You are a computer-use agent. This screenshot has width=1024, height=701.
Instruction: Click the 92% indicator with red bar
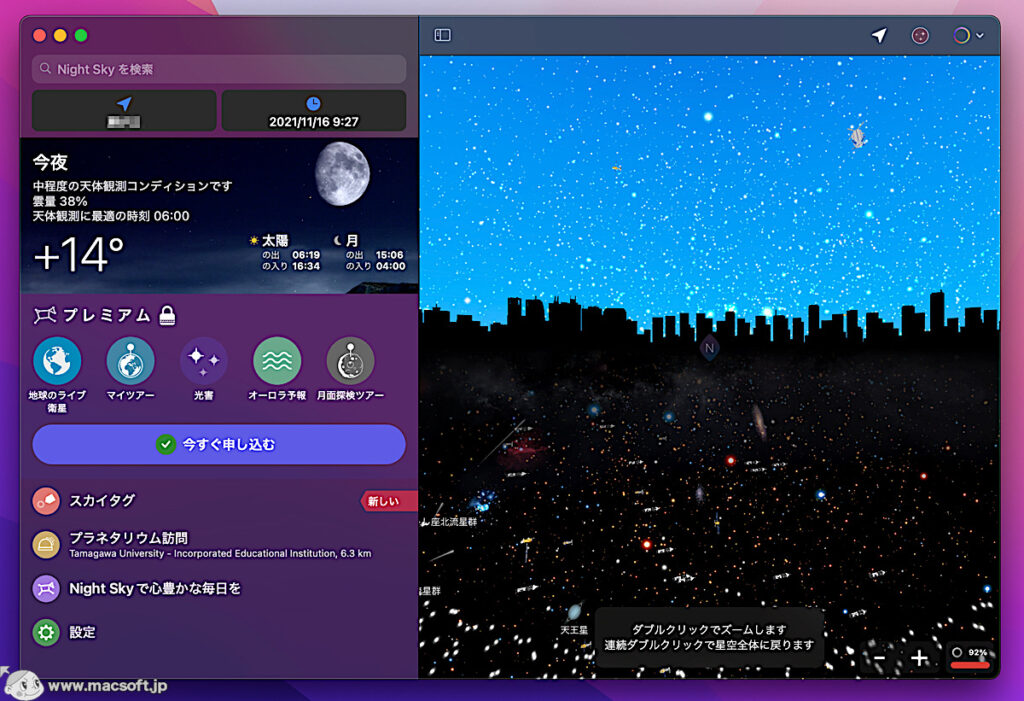970,657
